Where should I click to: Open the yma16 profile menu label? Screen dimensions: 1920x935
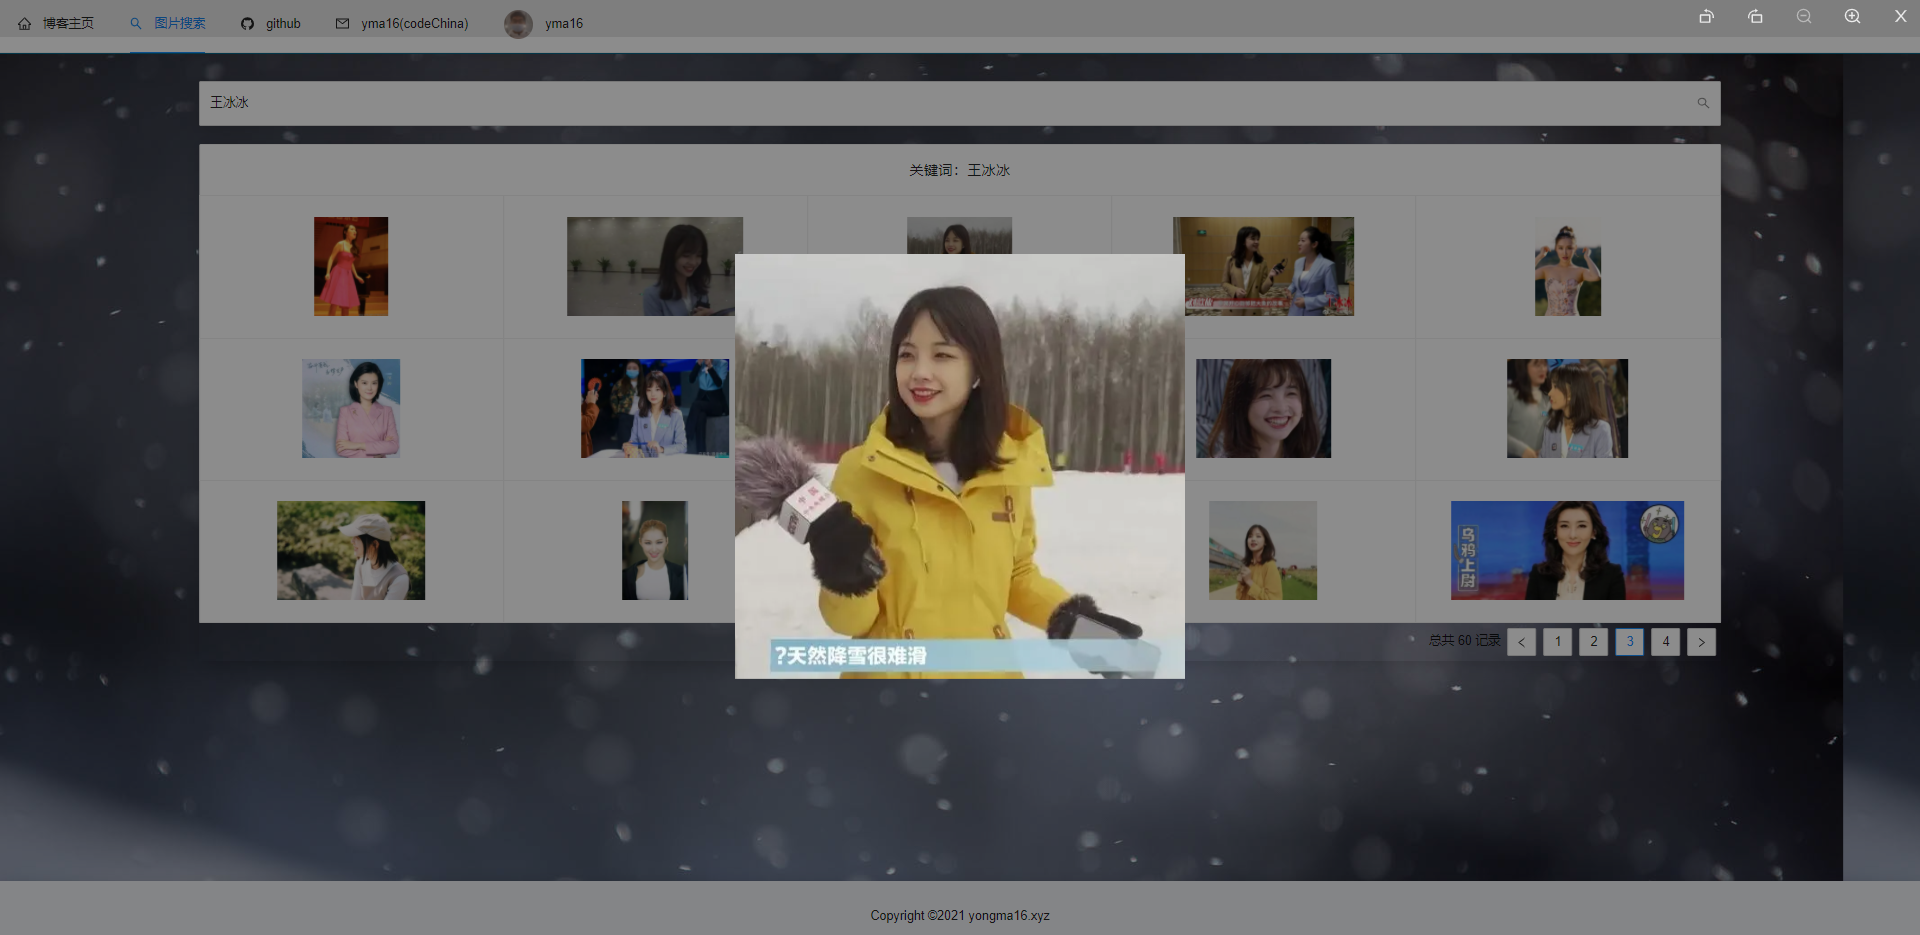564,23
